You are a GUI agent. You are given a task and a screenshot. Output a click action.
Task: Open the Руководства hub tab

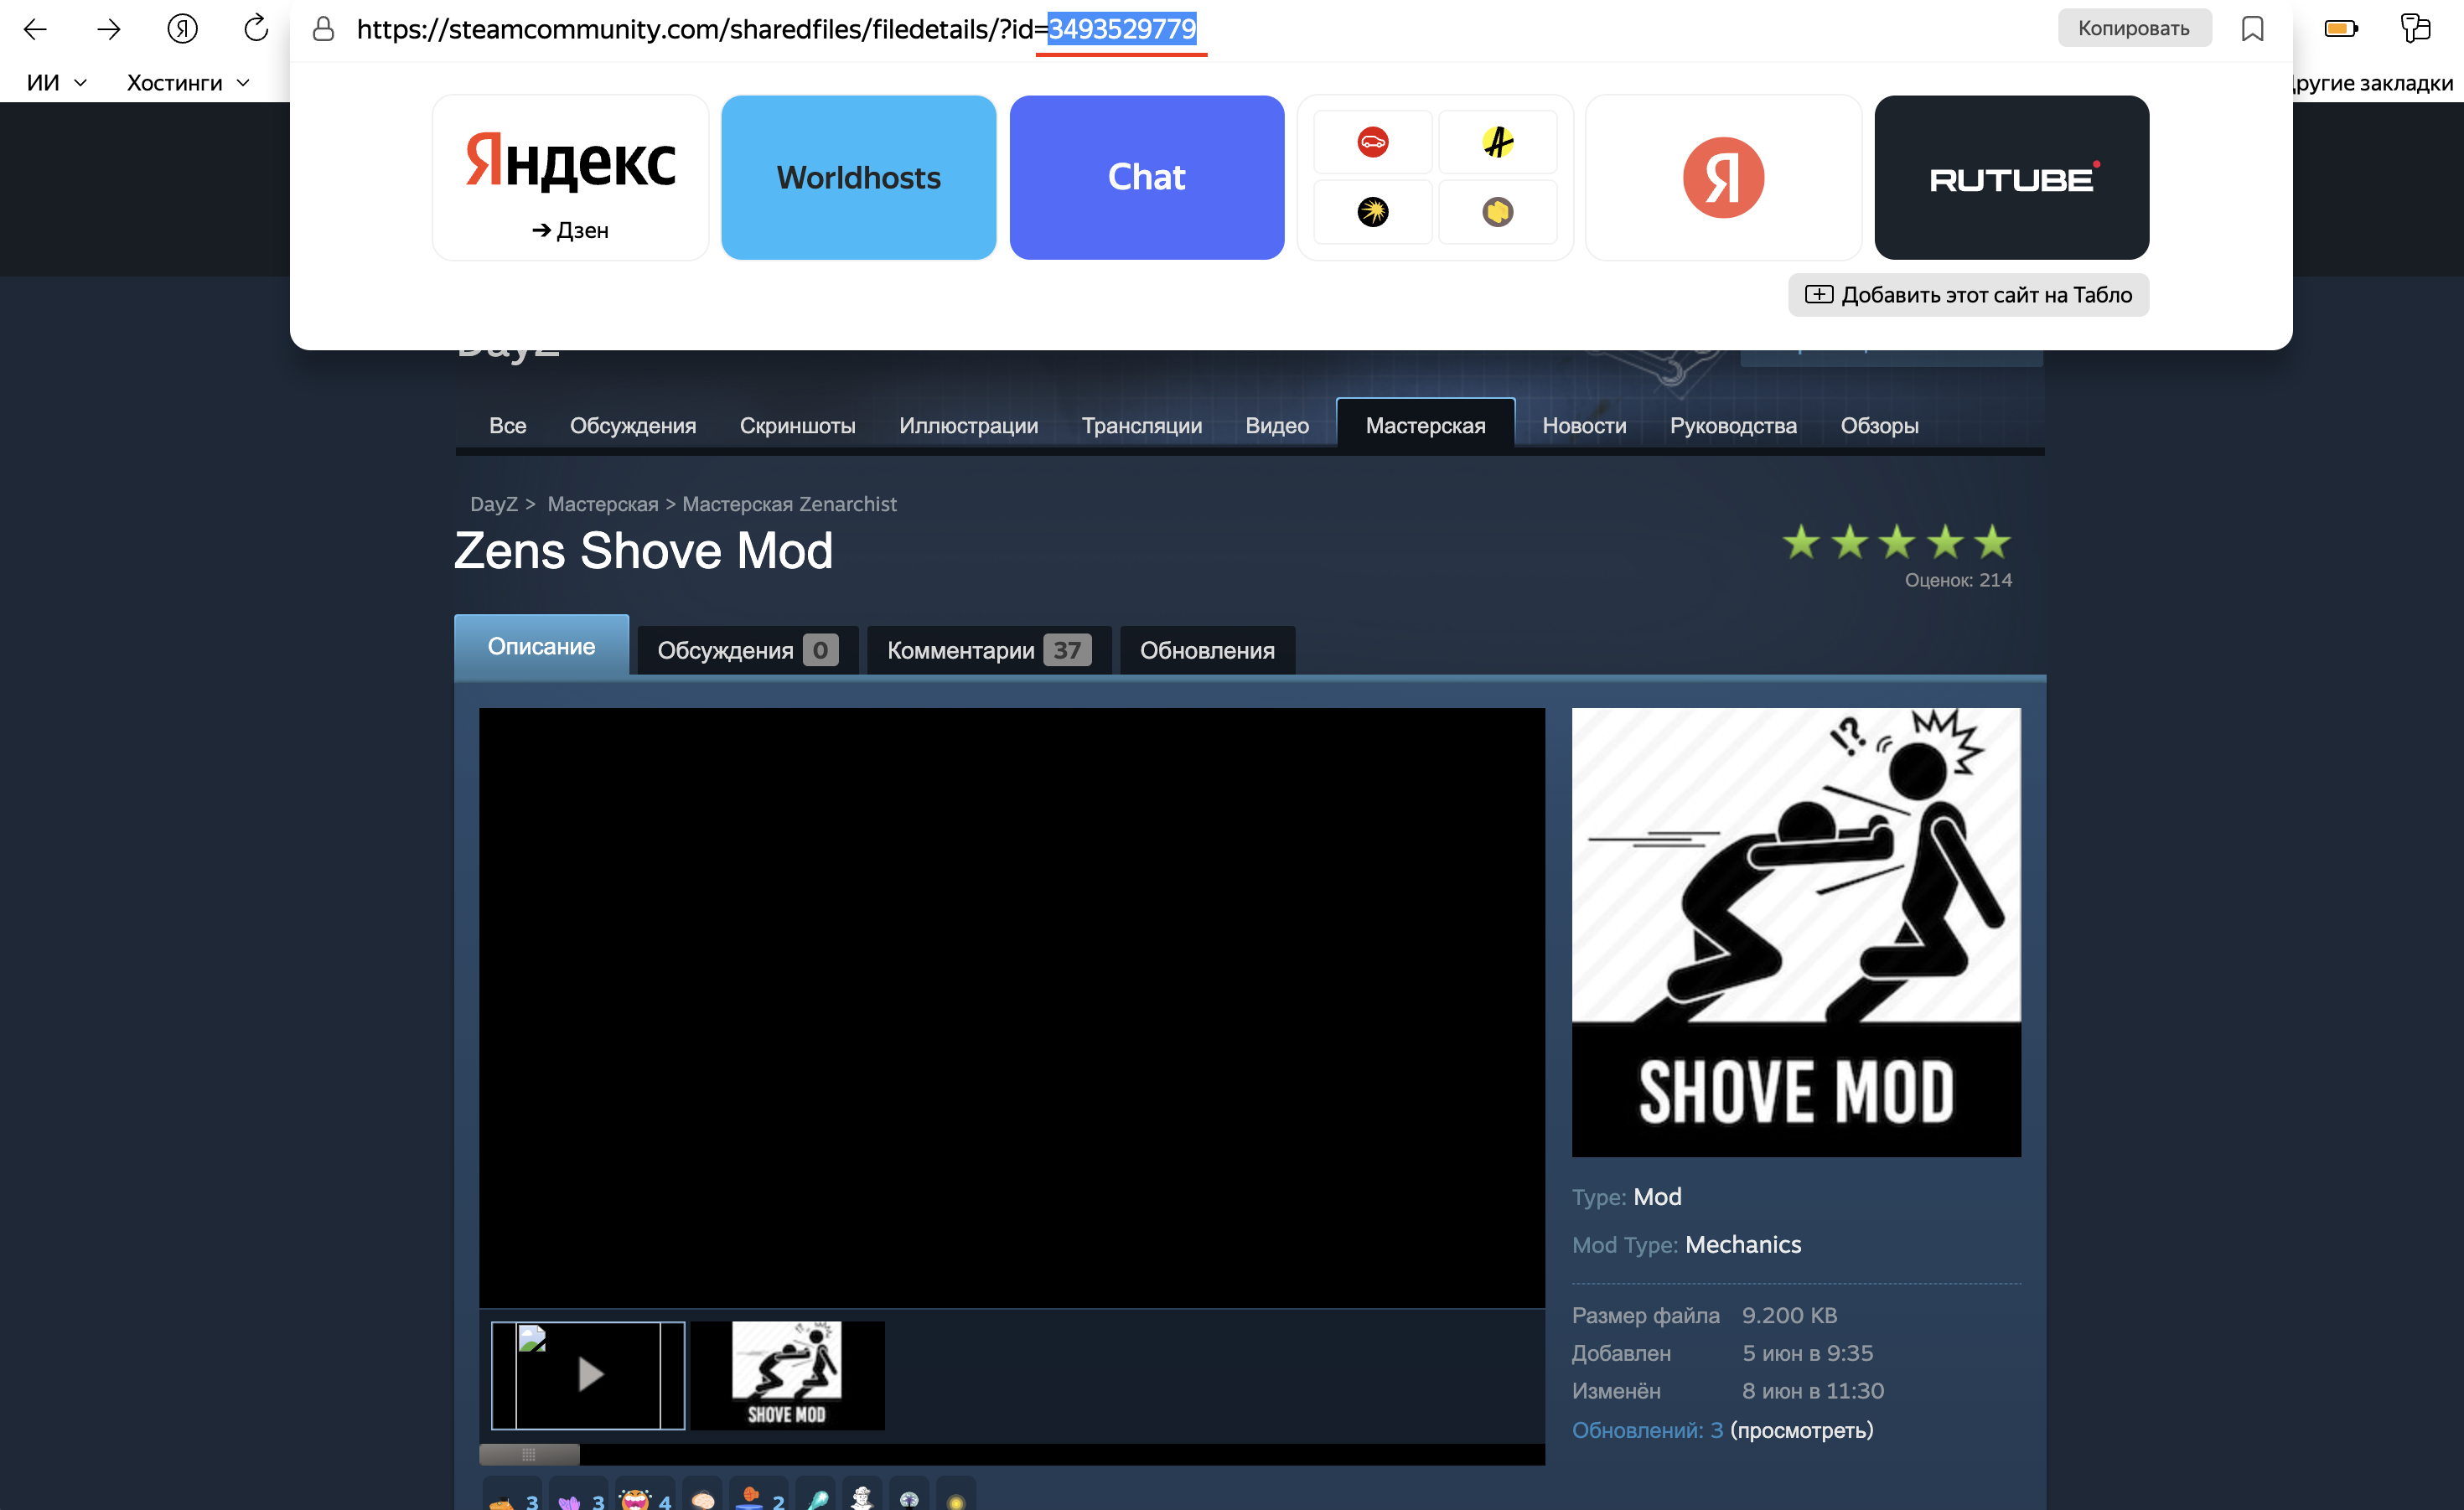click(1733, 425)
